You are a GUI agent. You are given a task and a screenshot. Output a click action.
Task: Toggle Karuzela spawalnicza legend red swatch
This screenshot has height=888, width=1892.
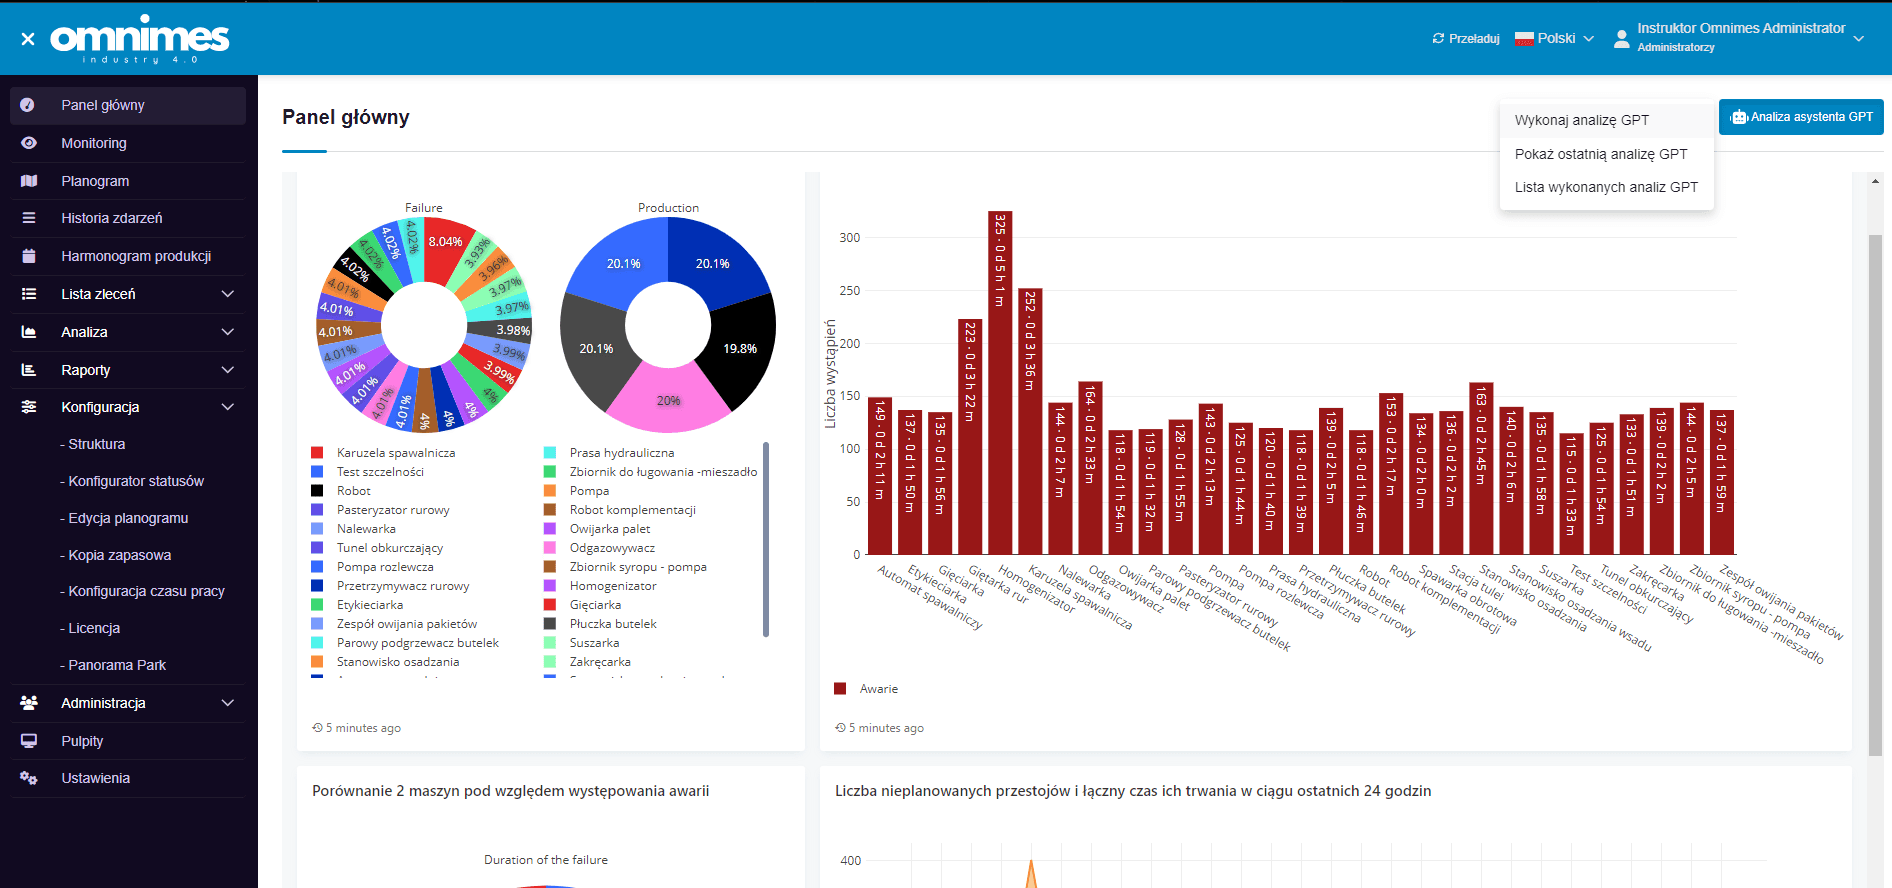[x=317, y=453]
